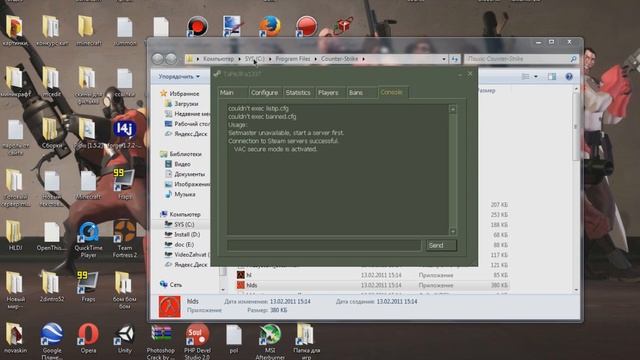Open the novaskin desktop folder
Screen dimensions: 640x360
(x=15, y=338)
